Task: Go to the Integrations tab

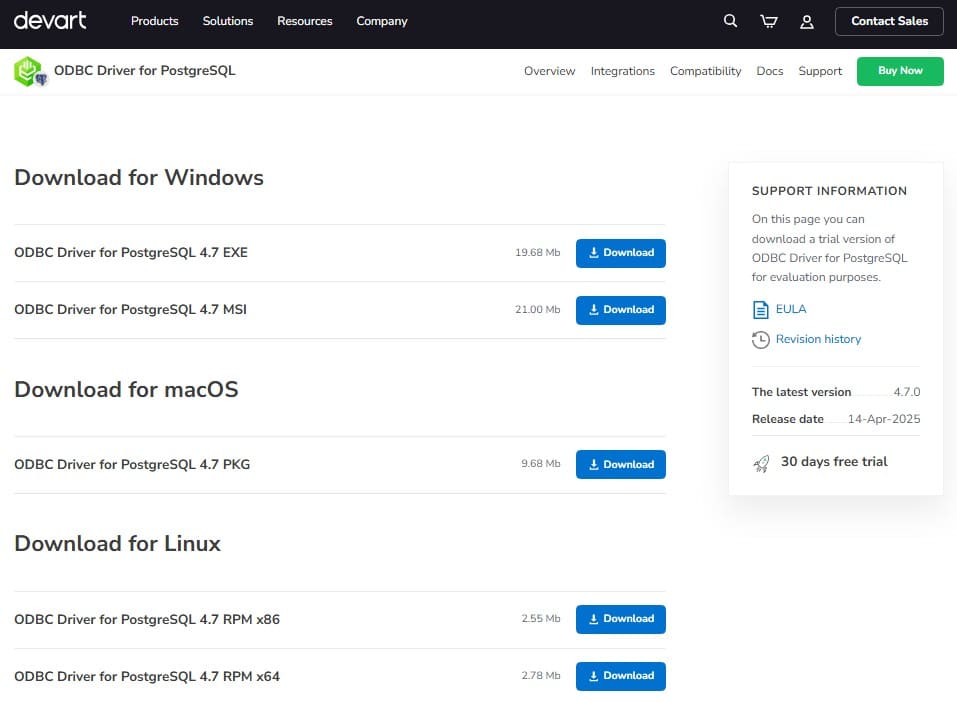Action: point(623,71)
